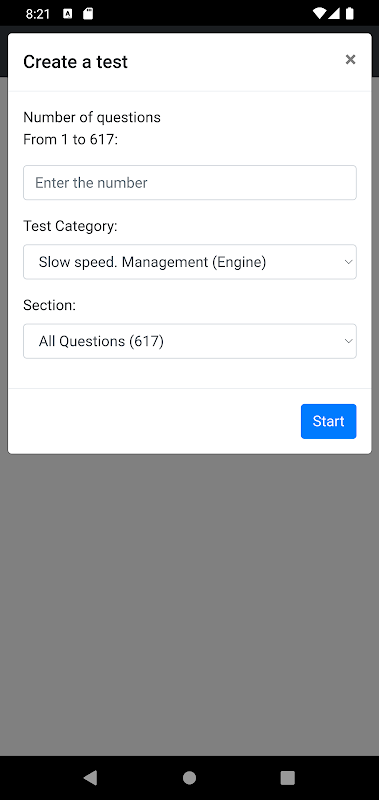Open the Test Category dropdown
Screen dimensions: 379x800
point(190,262)
